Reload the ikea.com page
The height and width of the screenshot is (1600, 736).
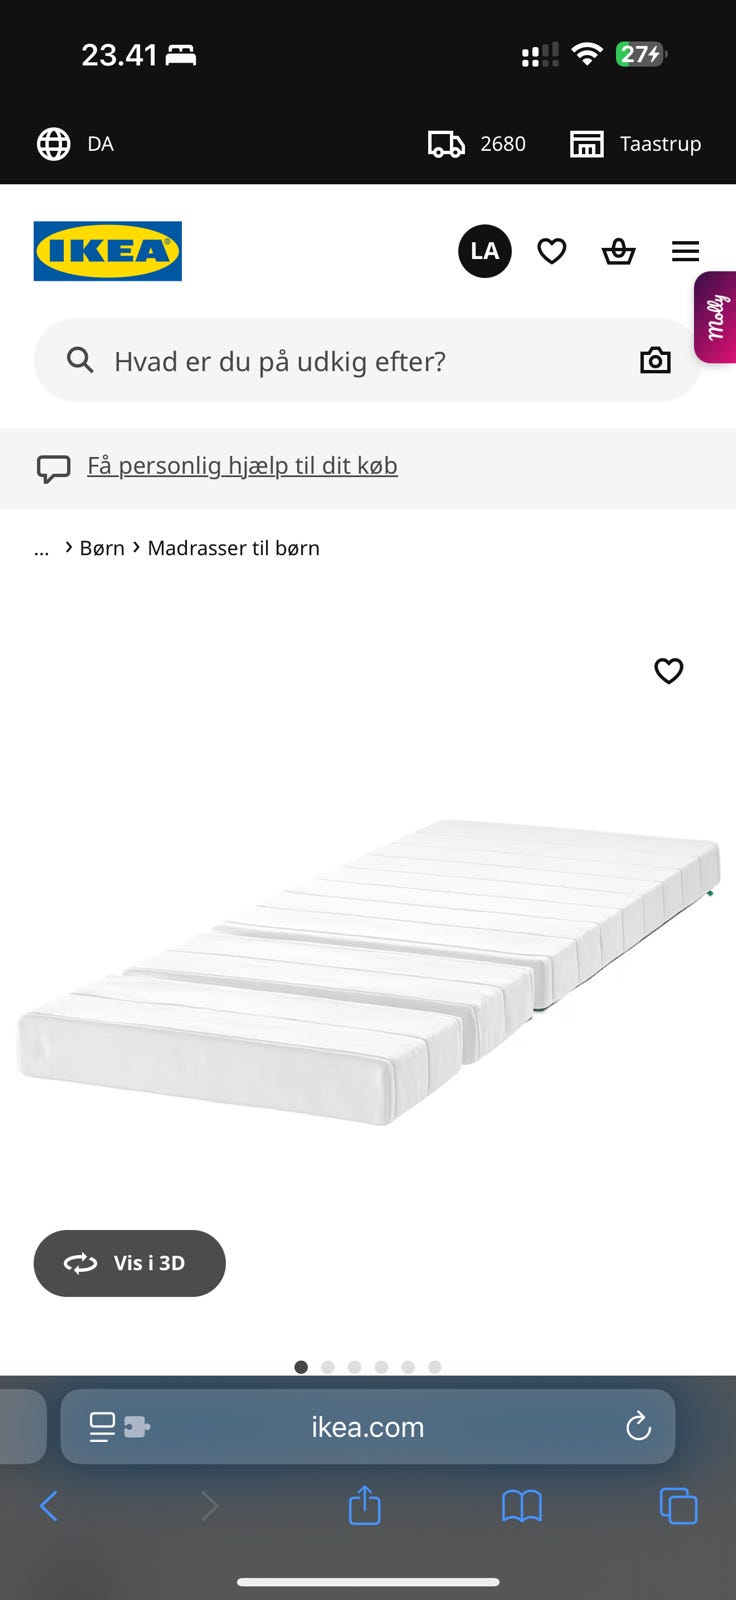pos(638,1427)
